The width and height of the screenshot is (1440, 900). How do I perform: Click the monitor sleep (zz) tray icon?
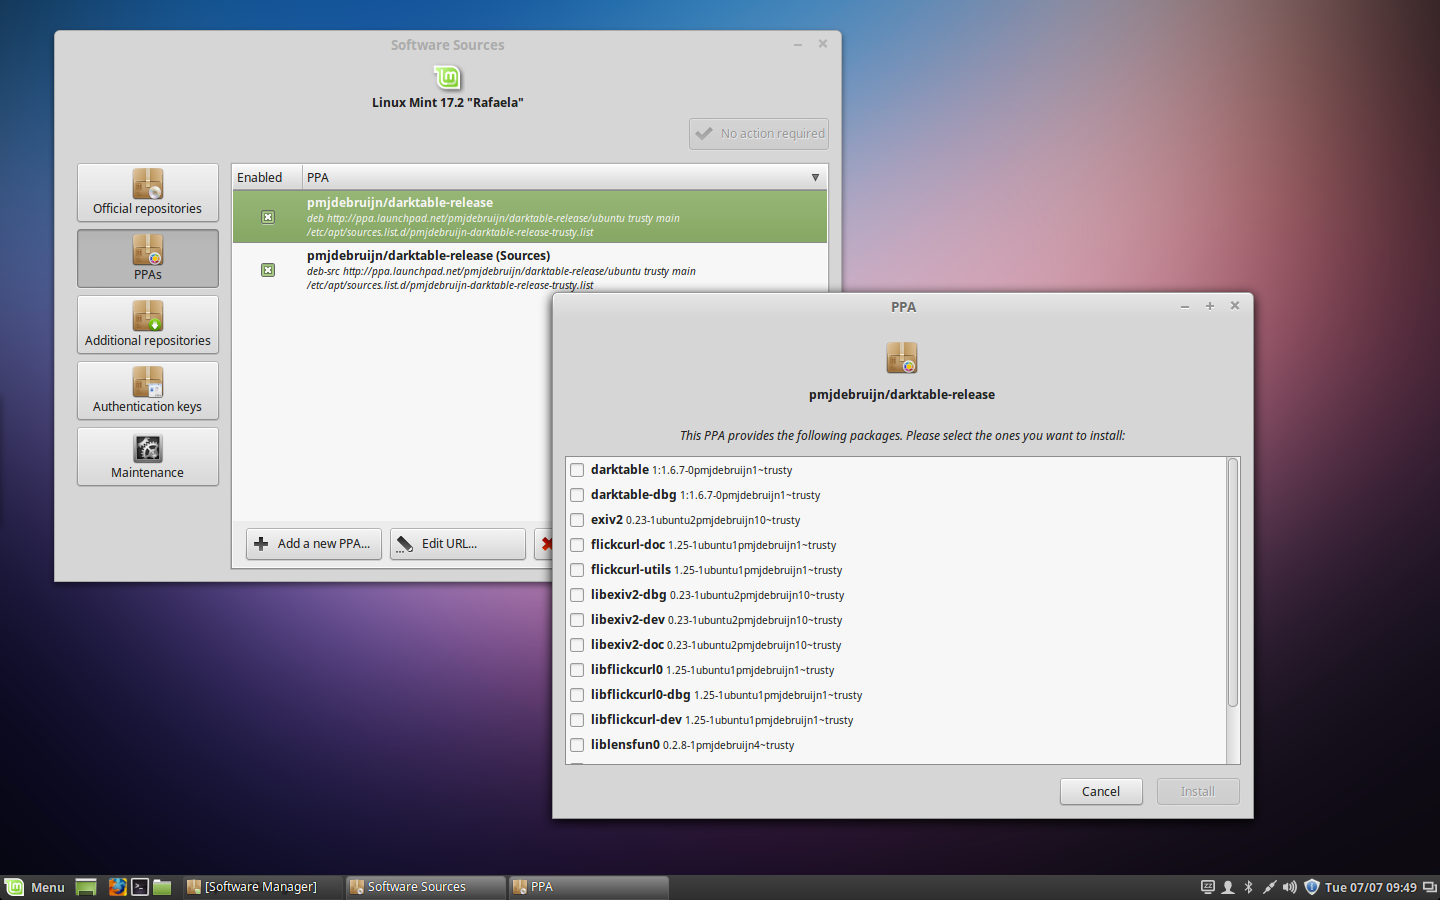(1208, 887)
